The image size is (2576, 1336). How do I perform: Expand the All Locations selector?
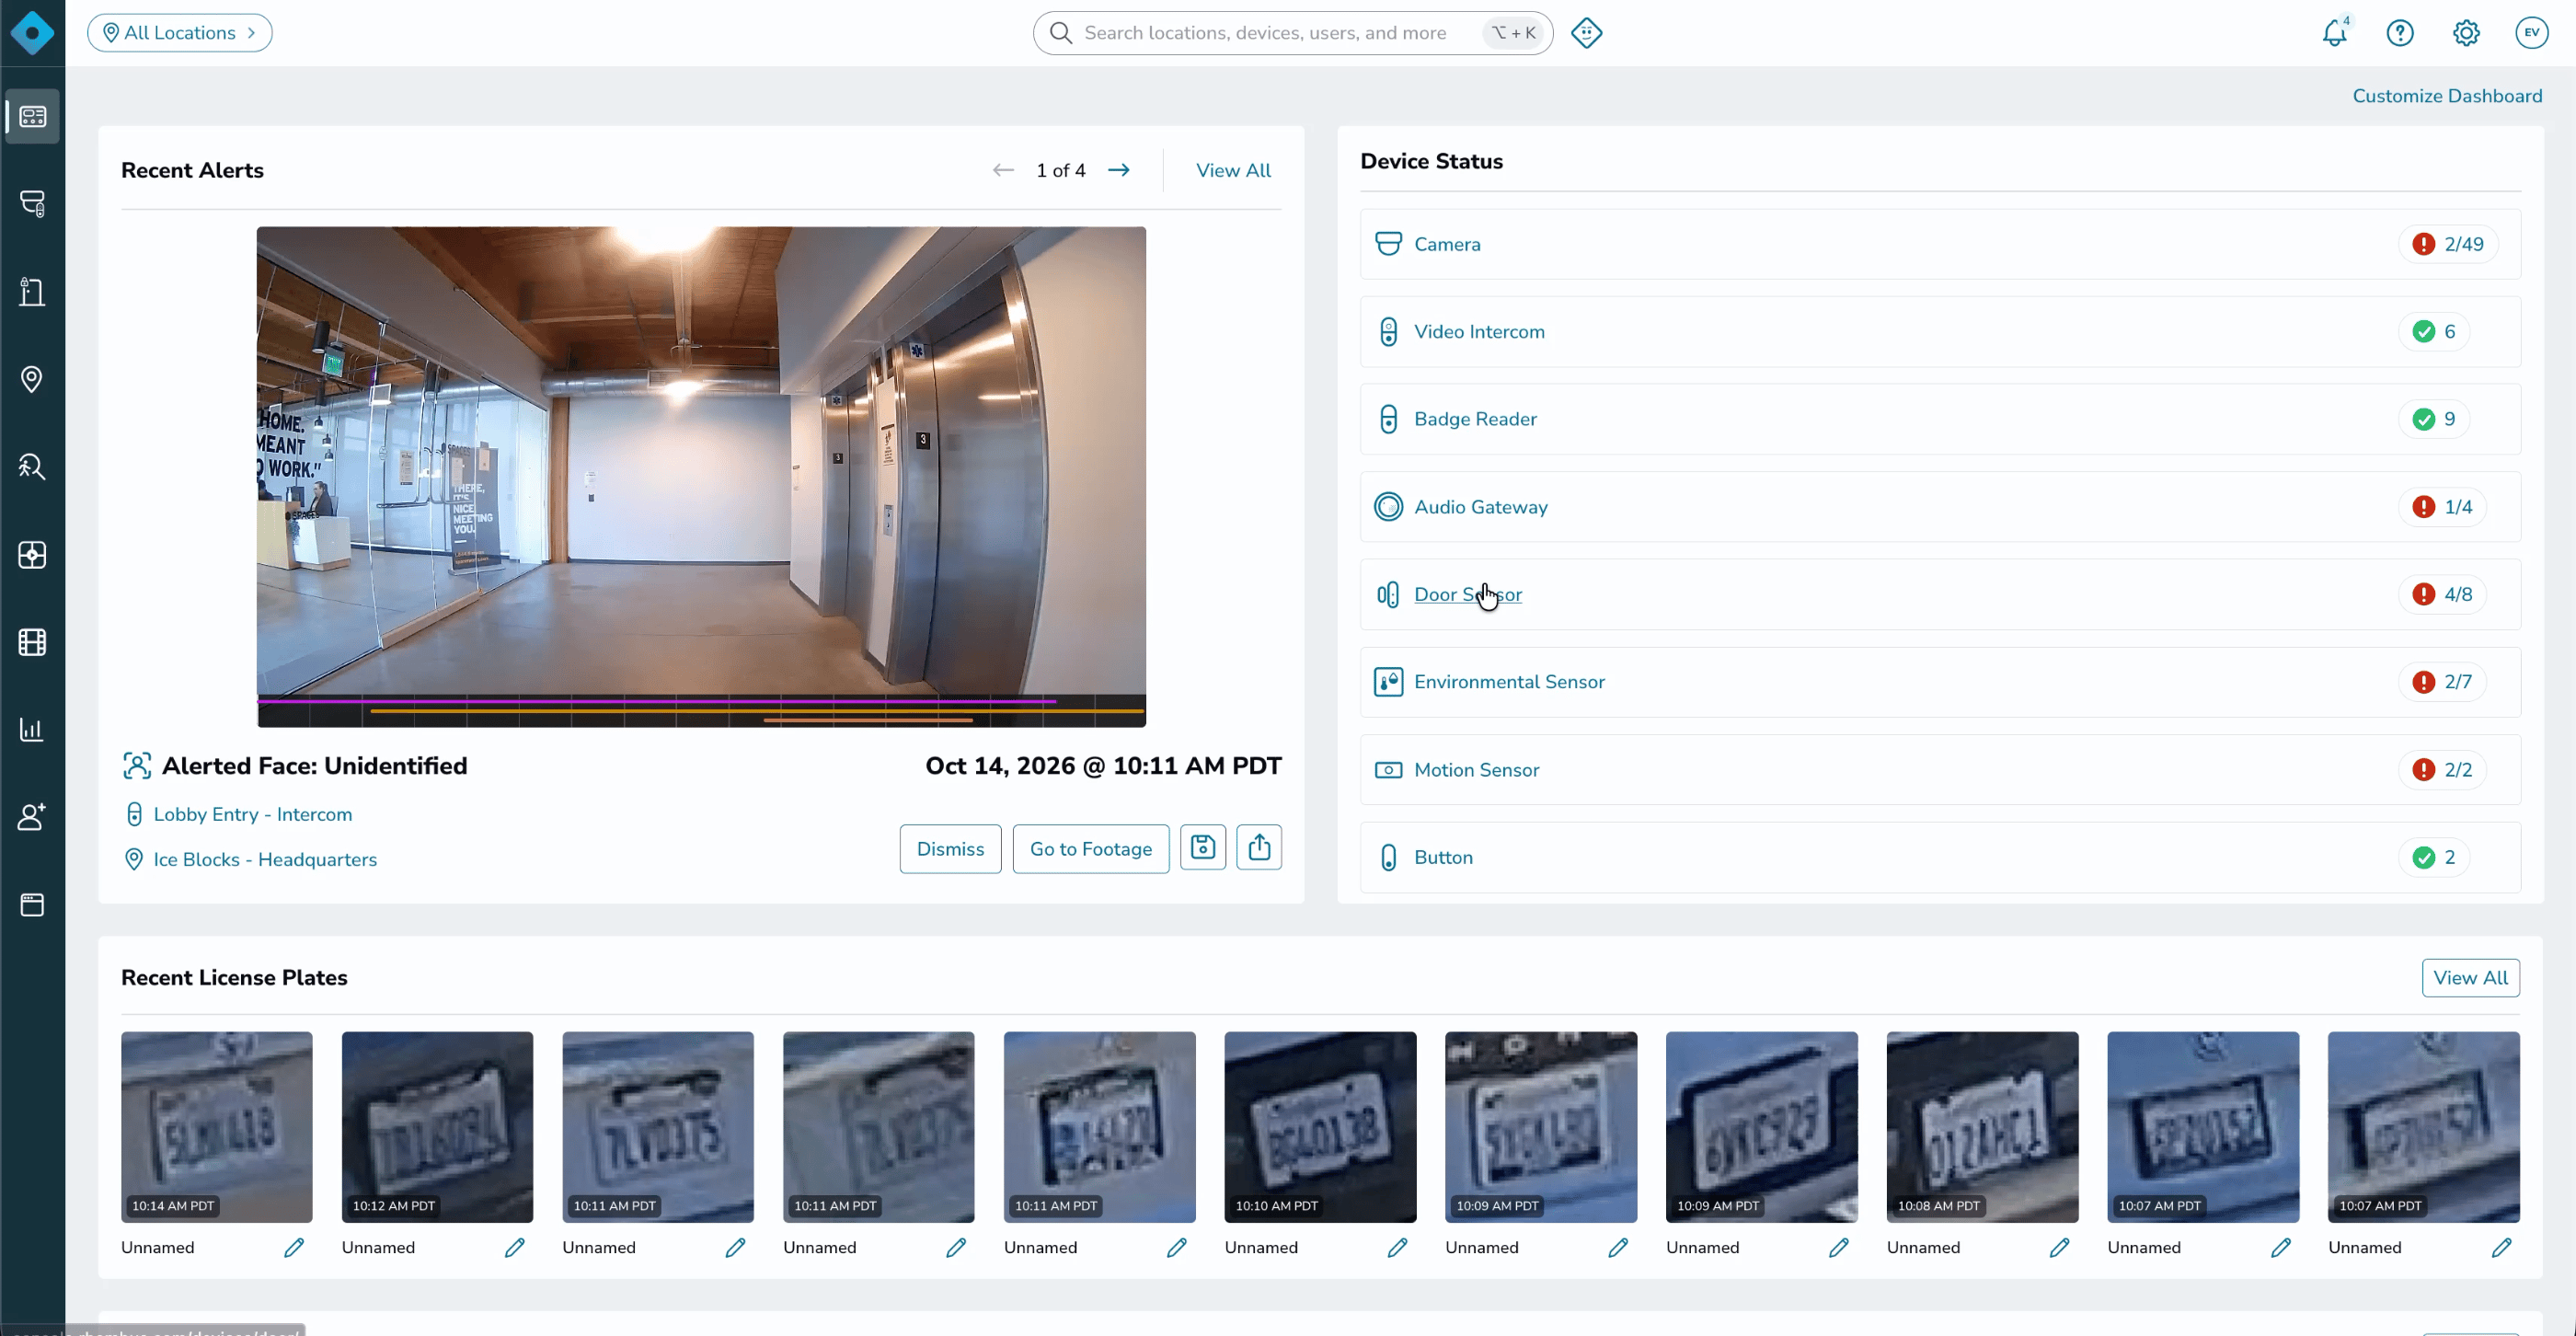[180, 33]
